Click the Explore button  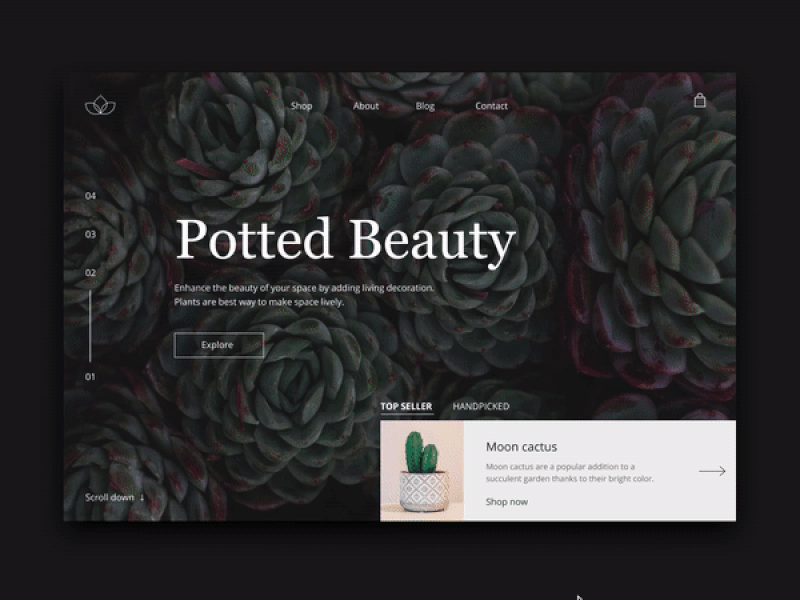point(218,344)
